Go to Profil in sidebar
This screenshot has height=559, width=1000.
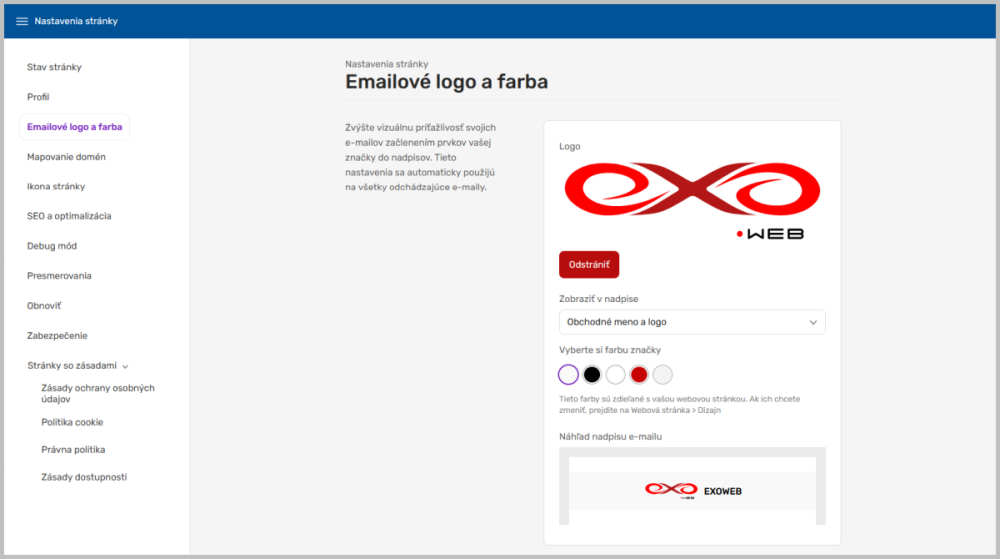coord(38,97)
